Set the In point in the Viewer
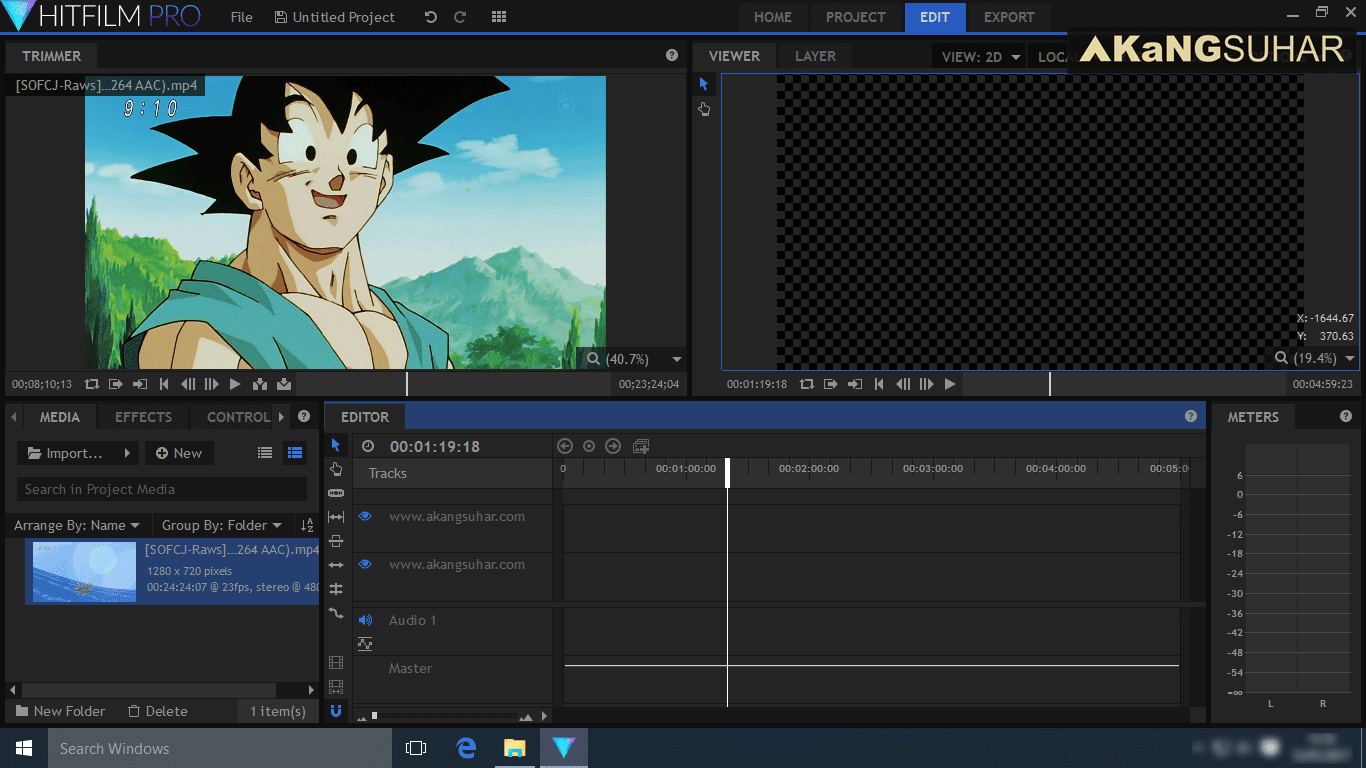The width and height of the screenshot is (1366, 768). coord(831,384)
